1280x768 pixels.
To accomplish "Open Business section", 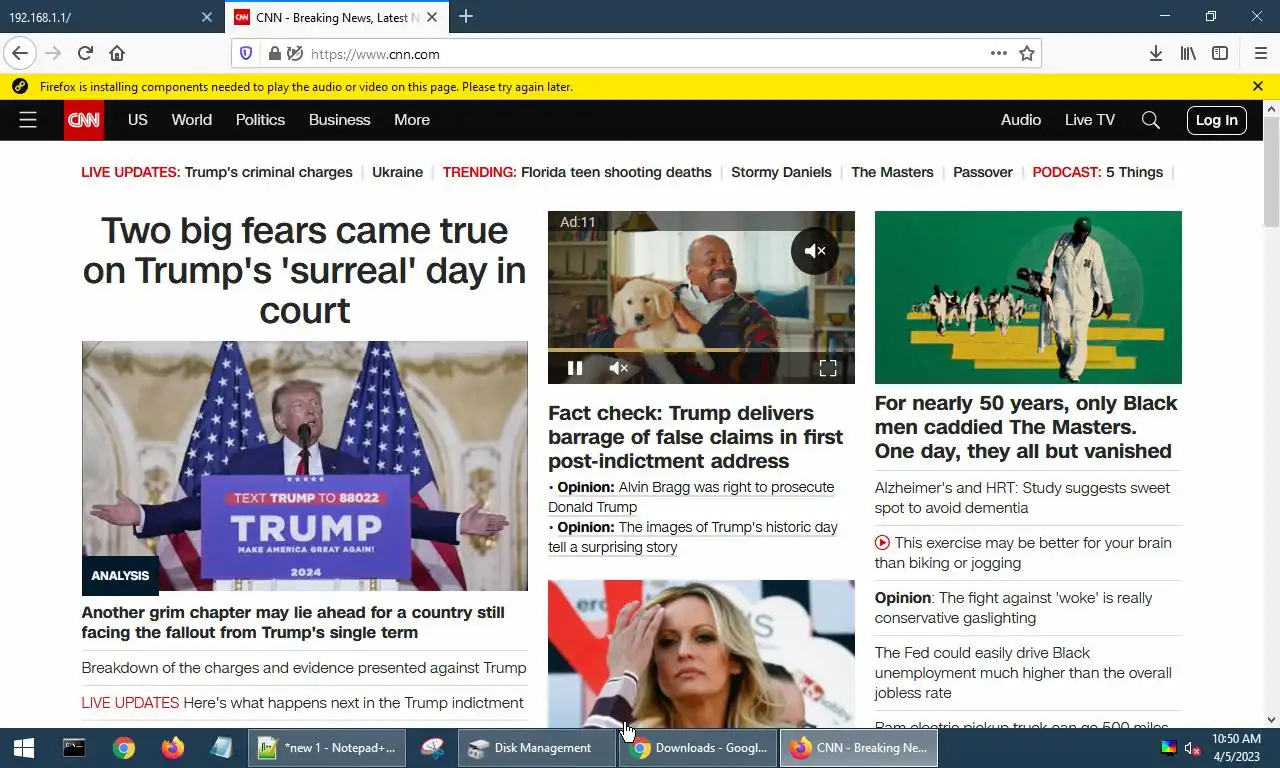I will coord(339,120).
